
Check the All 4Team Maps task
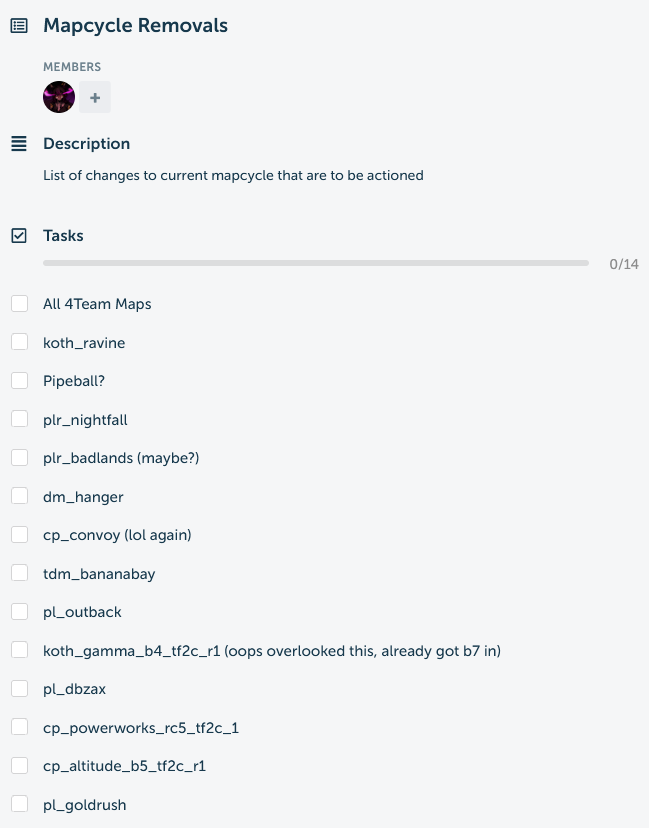point(20,304)
